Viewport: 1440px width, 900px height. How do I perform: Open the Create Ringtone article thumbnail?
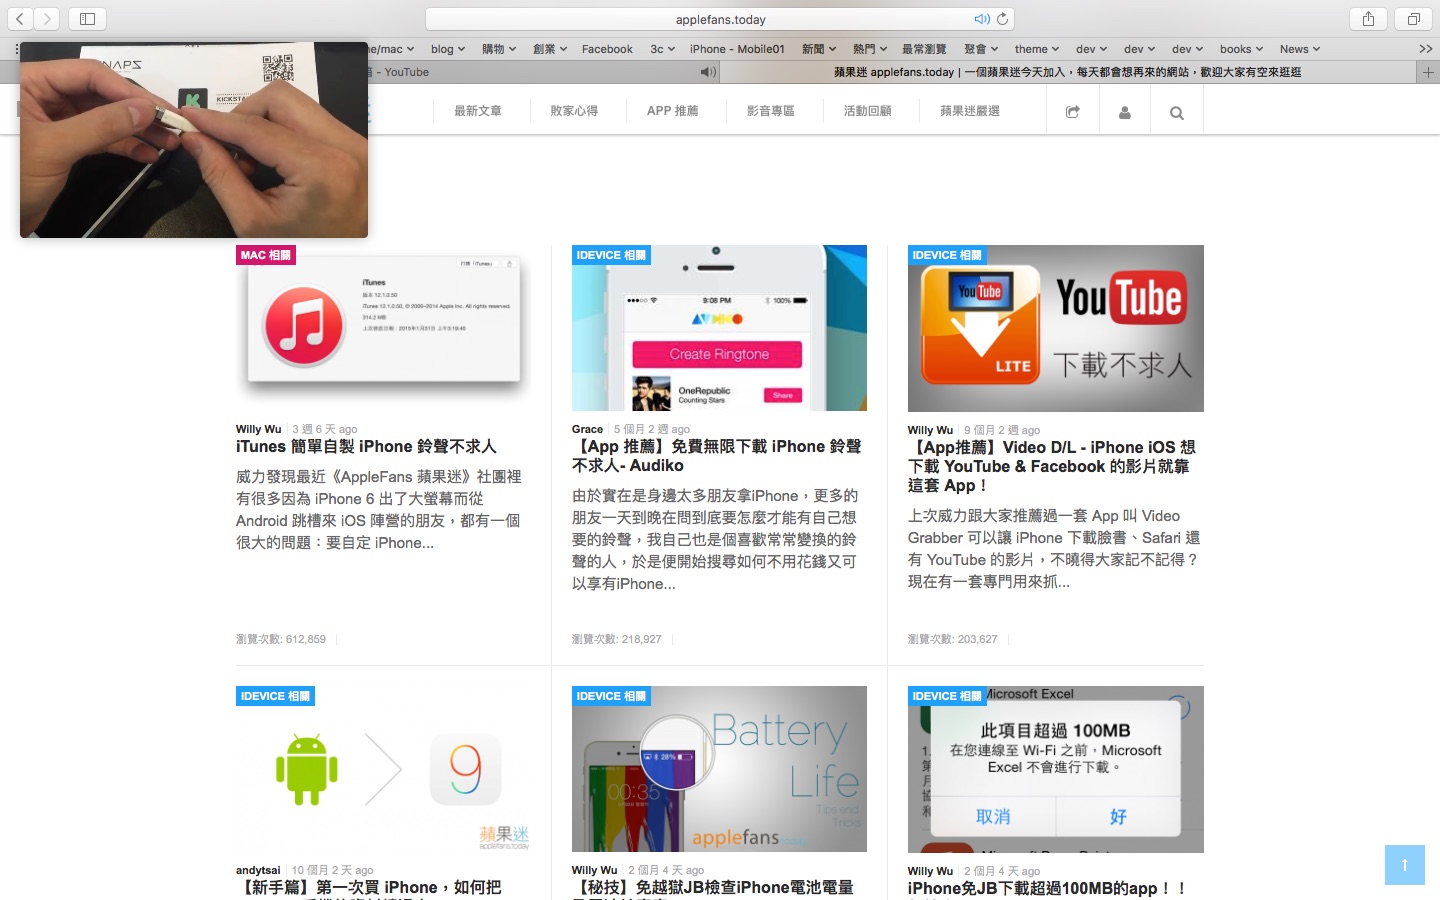719,328
